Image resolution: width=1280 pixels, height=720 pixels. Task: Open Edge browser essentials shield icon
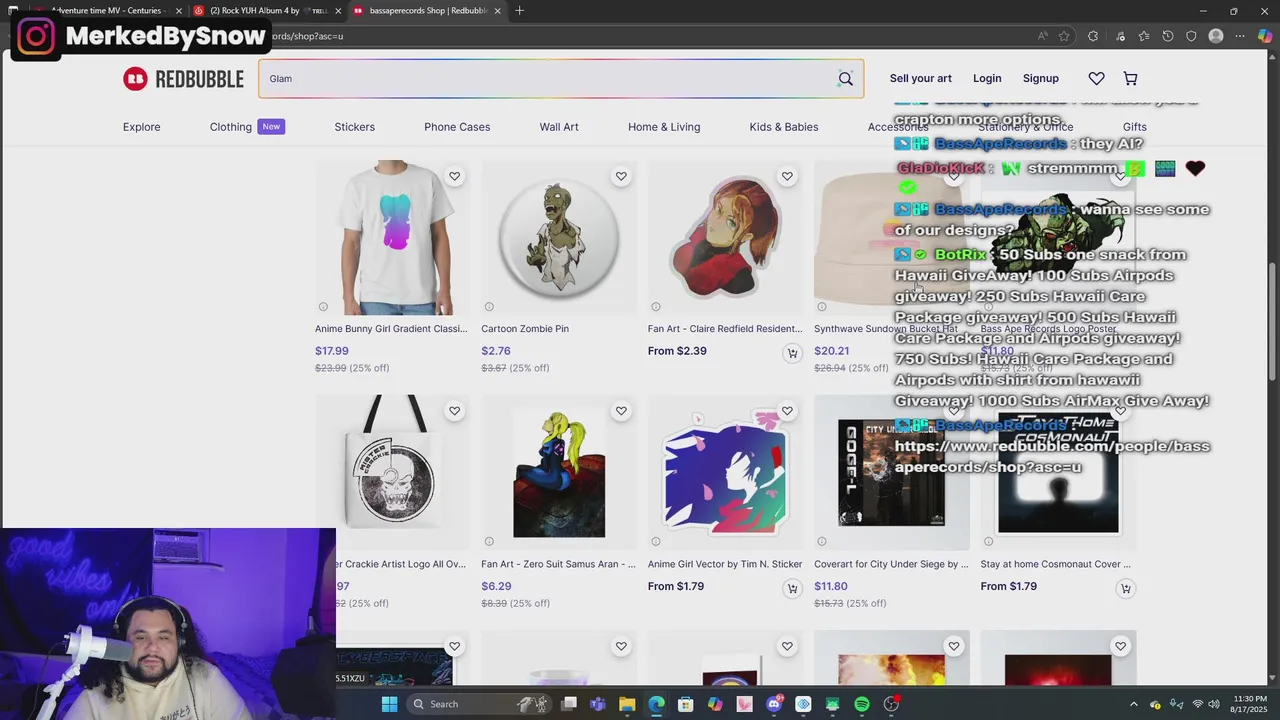tap(1191, 36)
